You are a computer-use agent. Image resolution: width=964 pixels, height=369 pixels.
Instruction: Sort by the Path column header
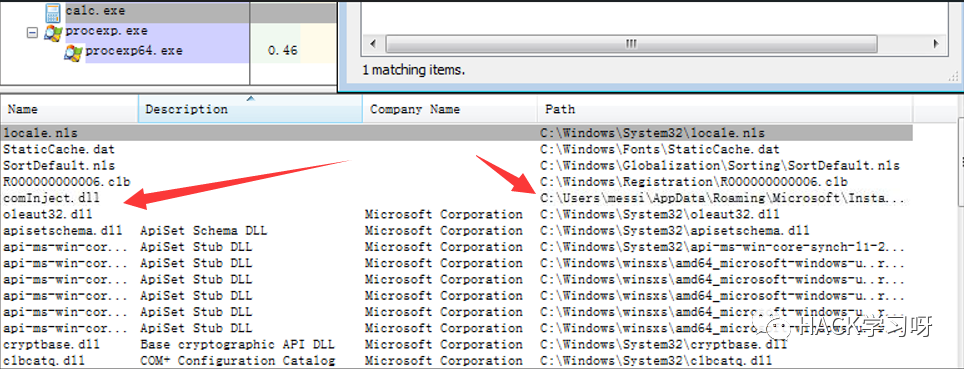point(725,109)
